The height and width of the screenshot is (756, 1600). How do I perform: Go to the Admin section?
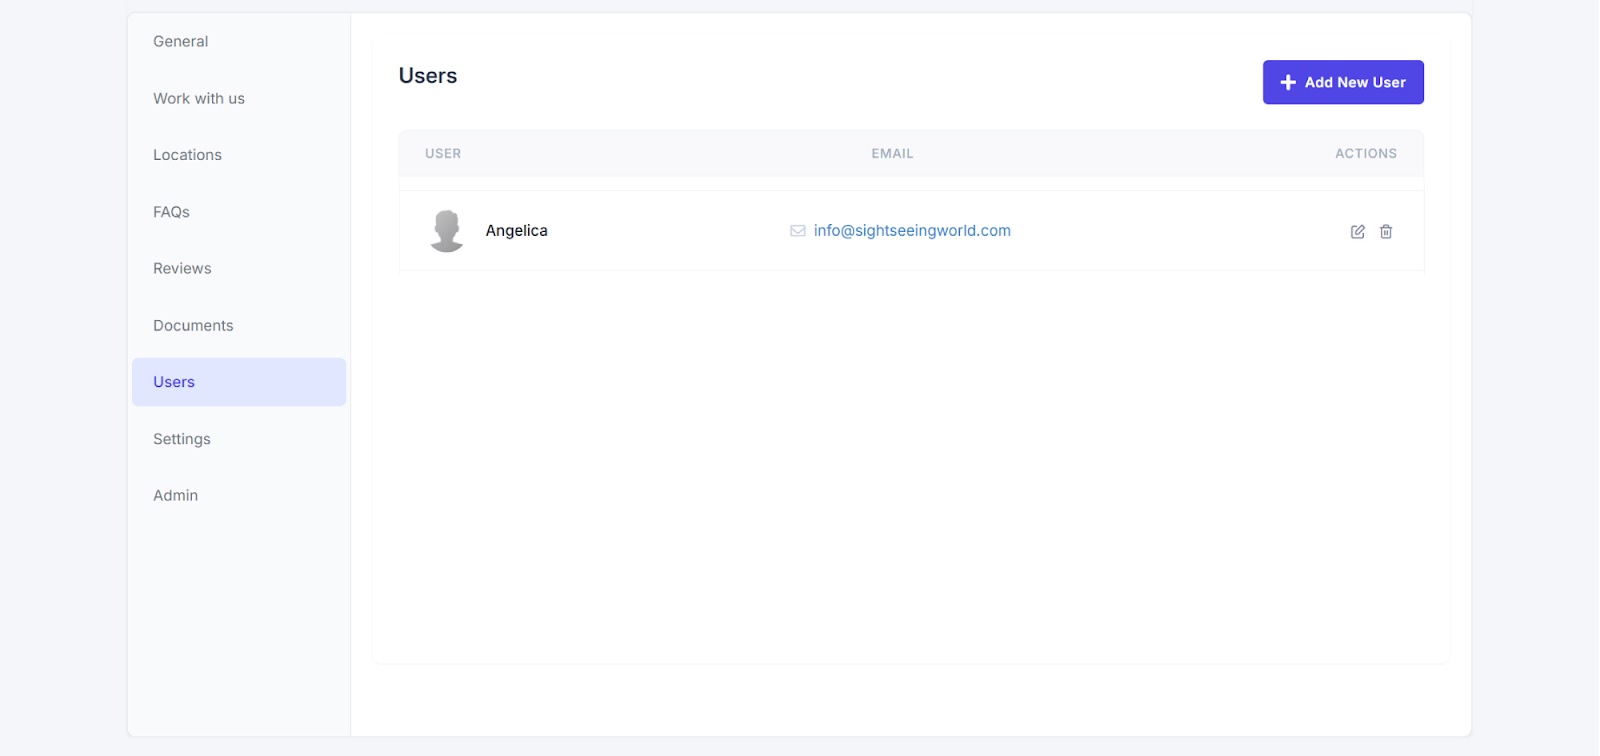point(176,496)
